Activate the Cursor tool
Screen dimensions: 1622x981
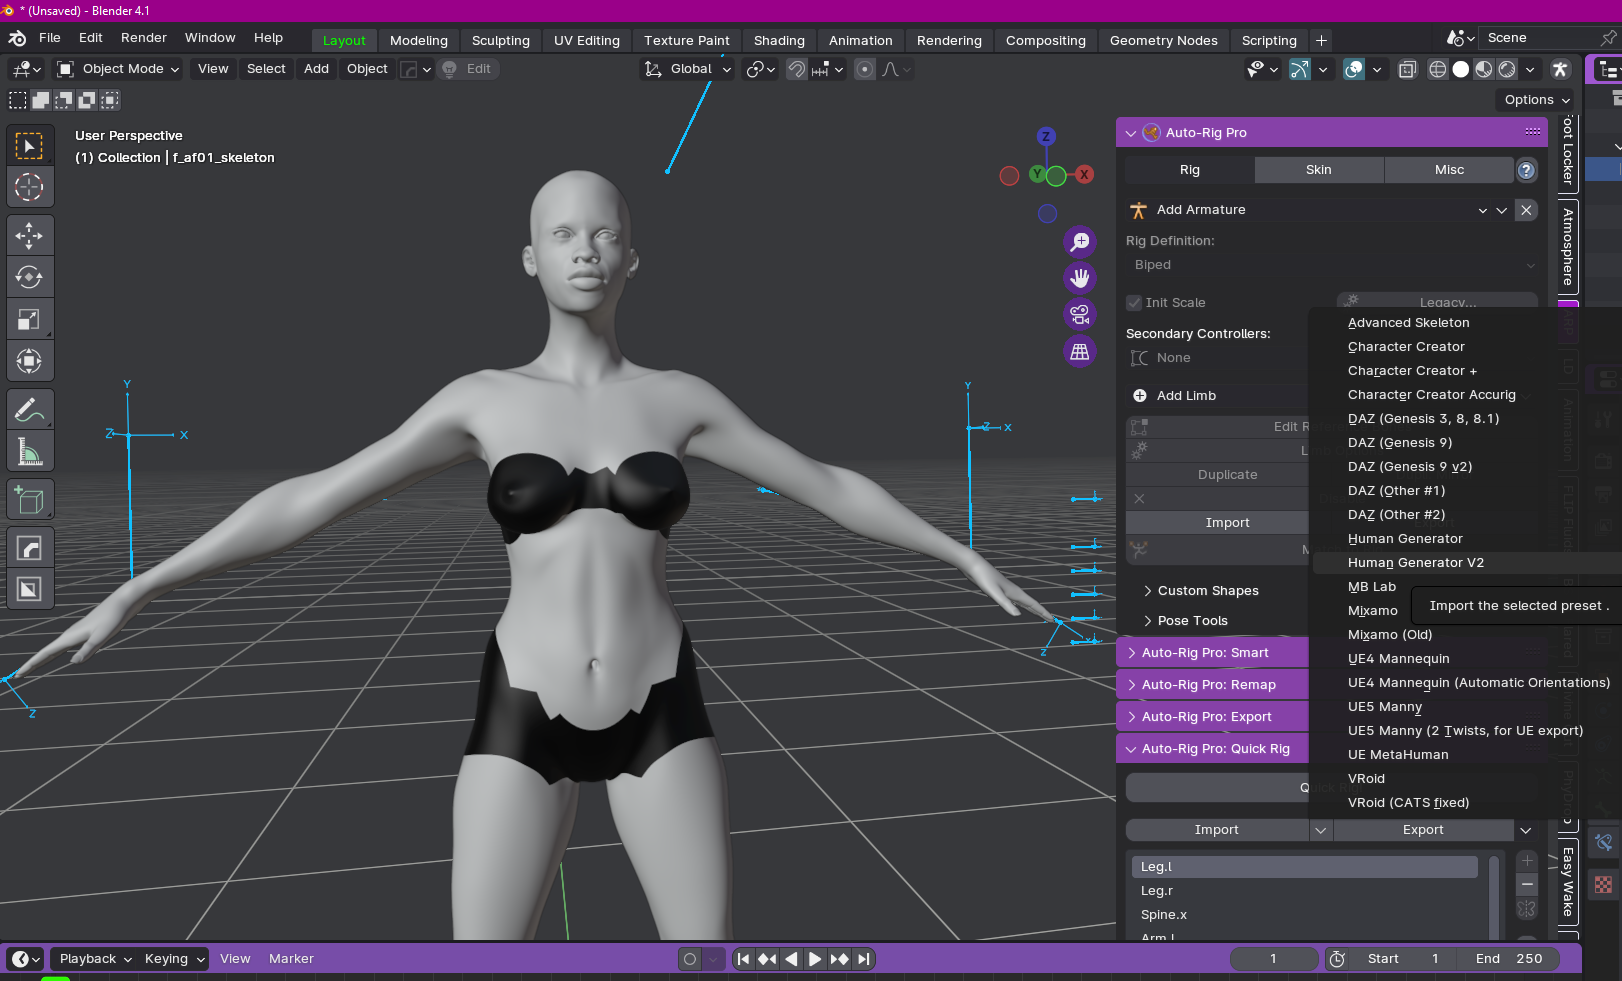[x=29, y=187]
